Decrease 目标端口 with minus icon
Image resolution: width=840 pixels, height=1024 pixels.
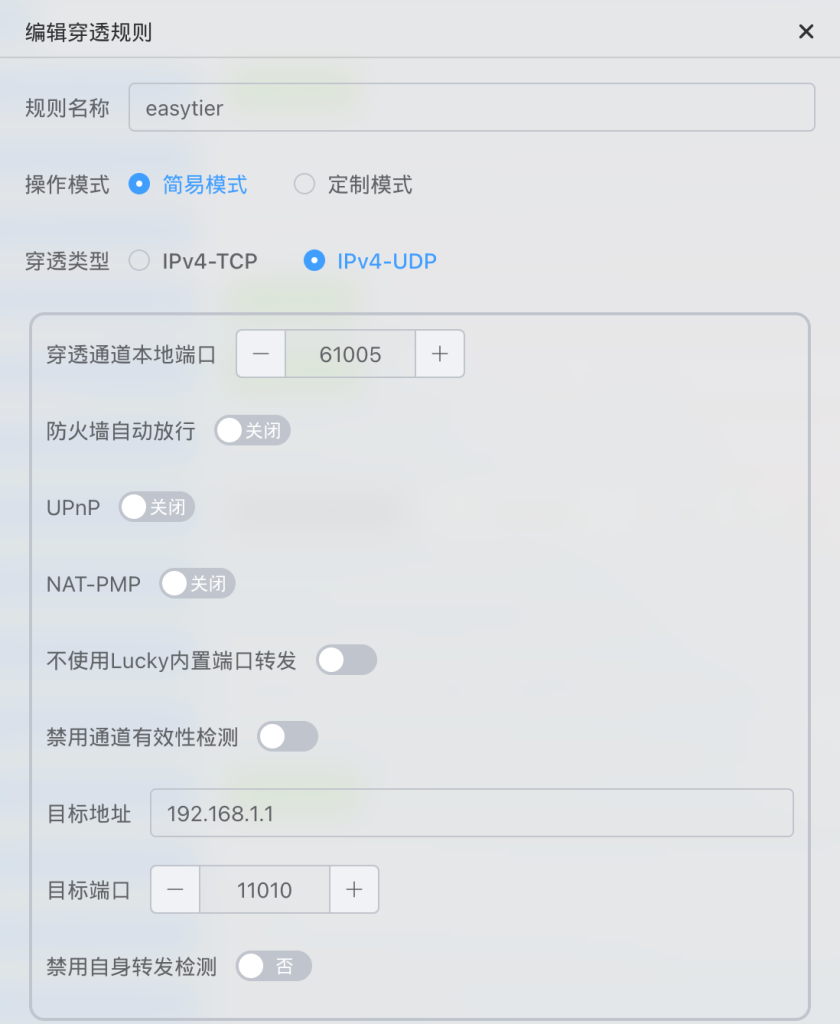pos(175,890)
